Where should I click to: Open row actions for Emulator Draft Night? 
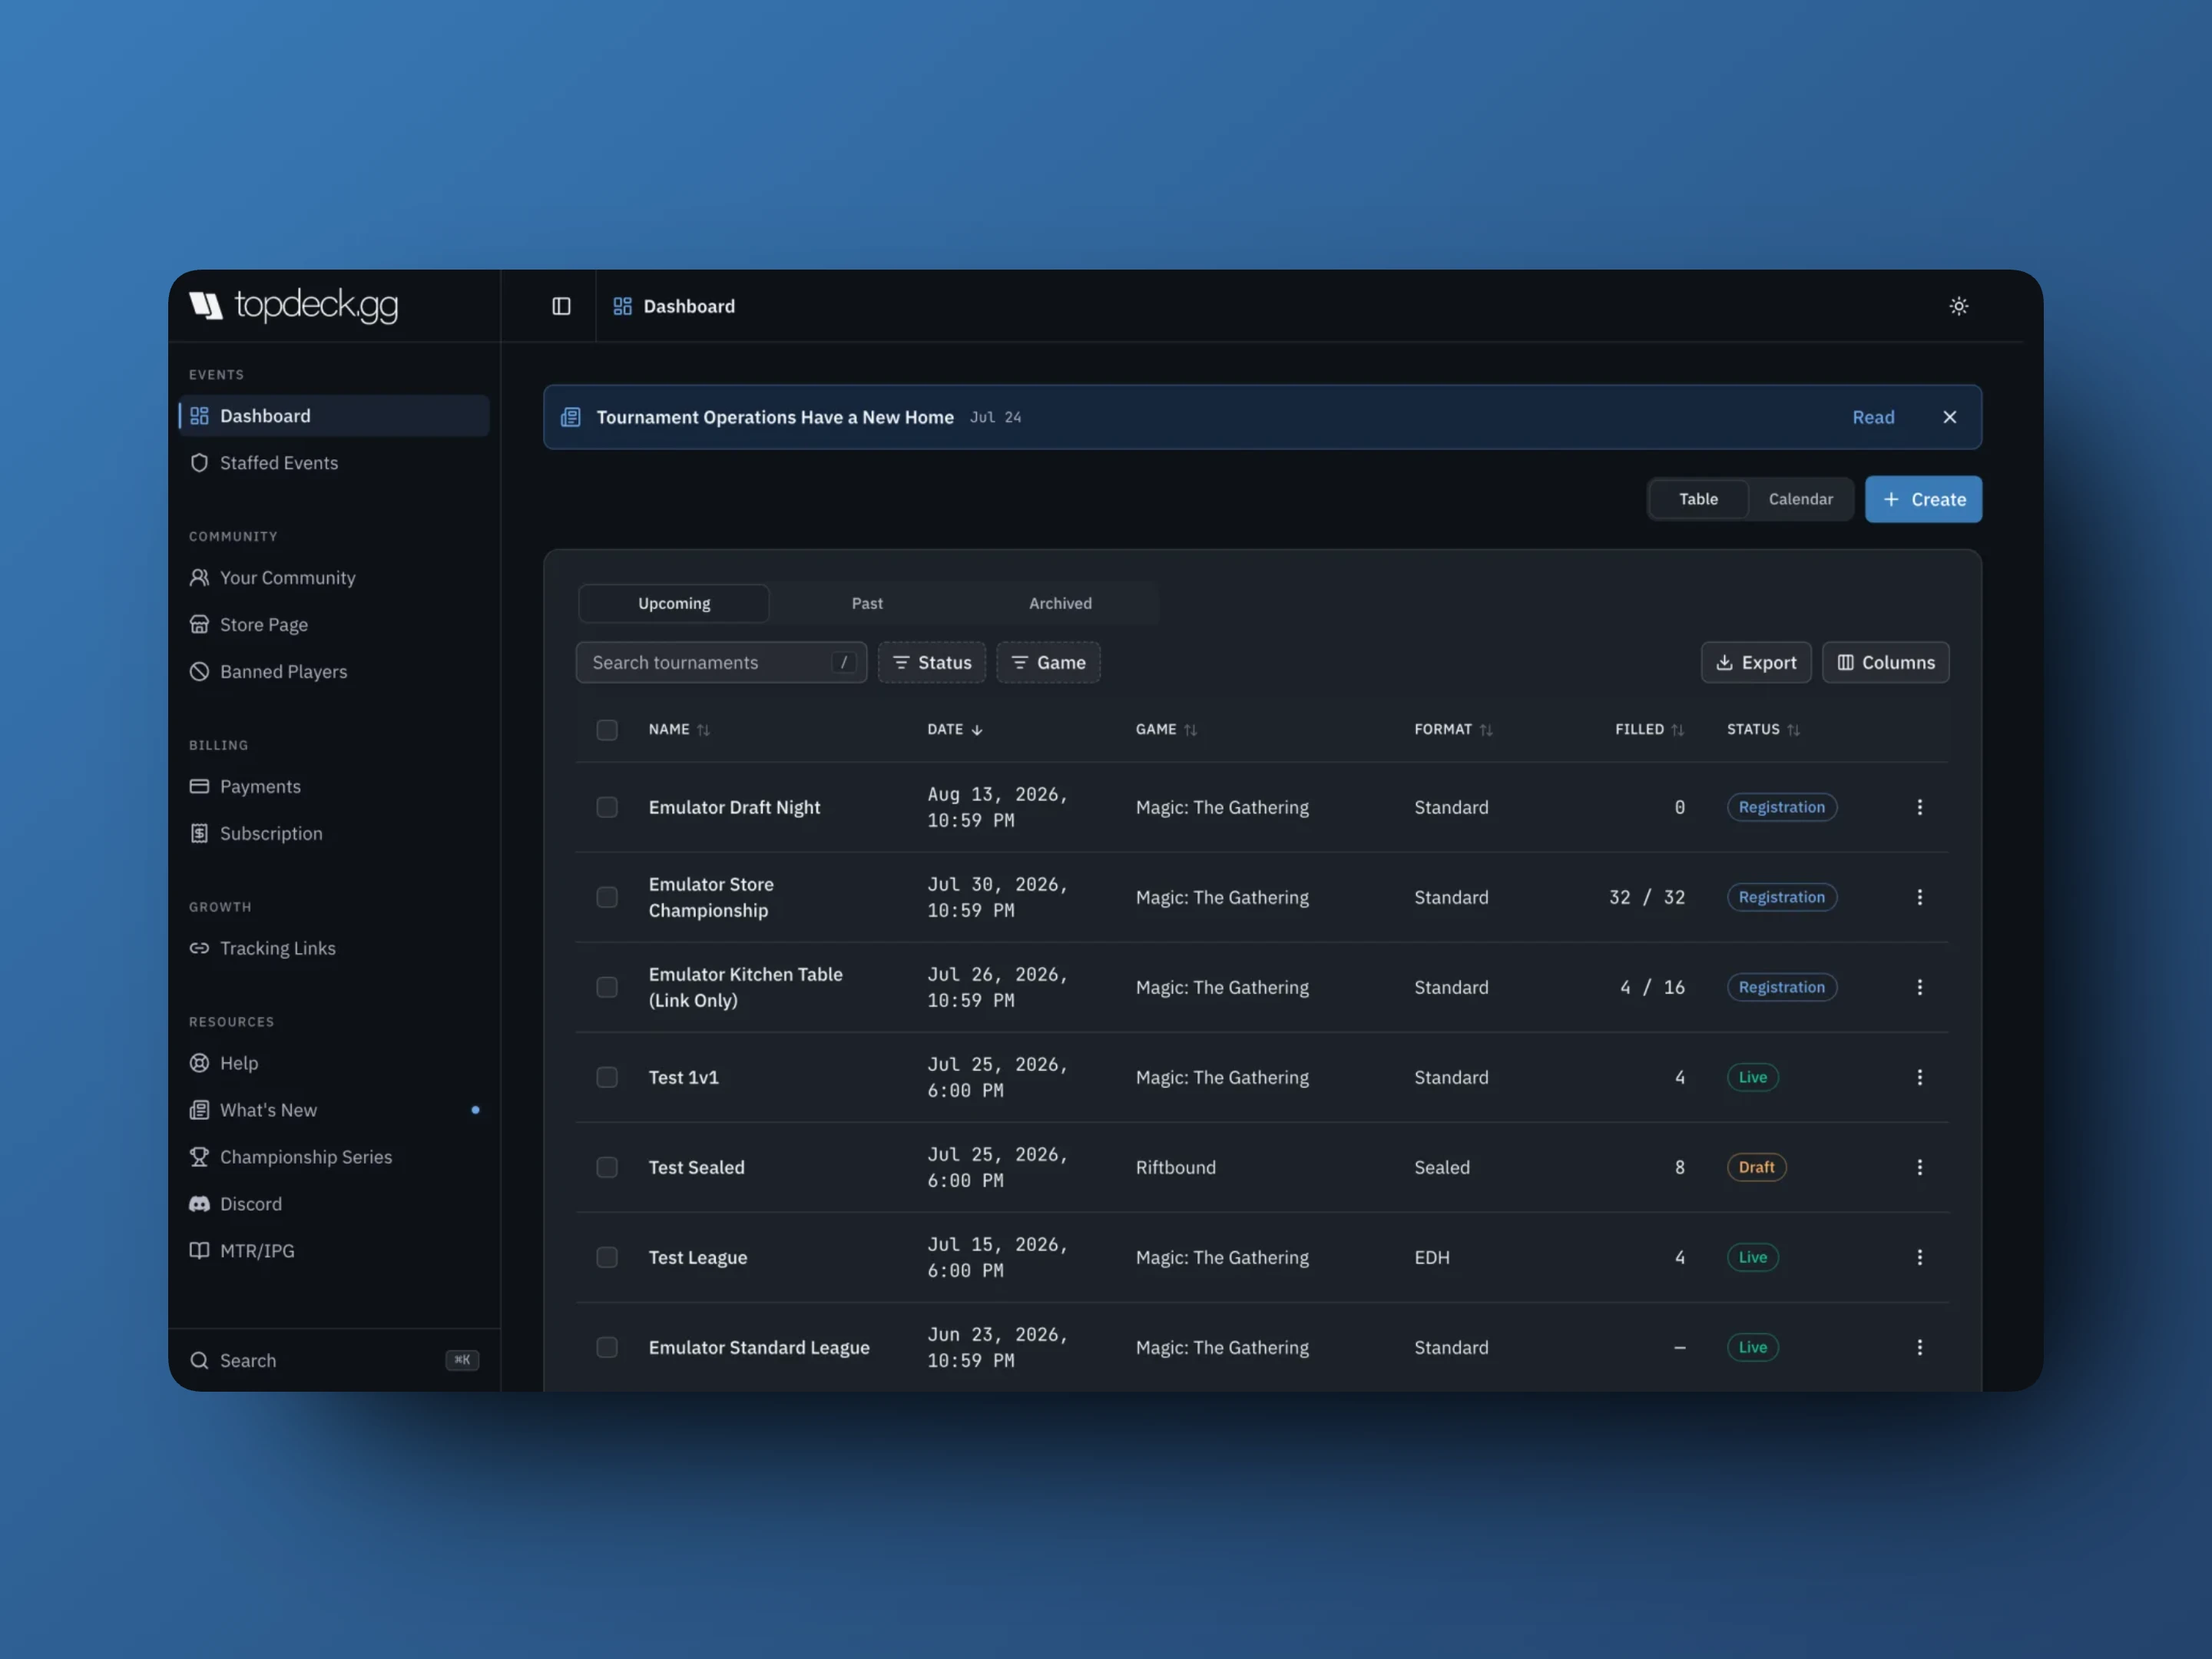pyautogui.click(x=1919, y=807)
